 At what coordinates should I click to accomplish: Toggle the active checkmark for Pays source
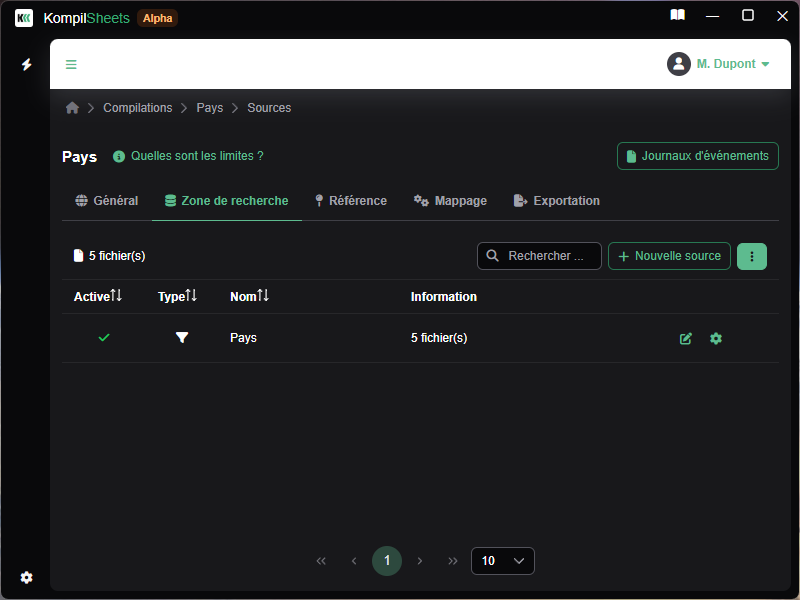tap(104, 338)
